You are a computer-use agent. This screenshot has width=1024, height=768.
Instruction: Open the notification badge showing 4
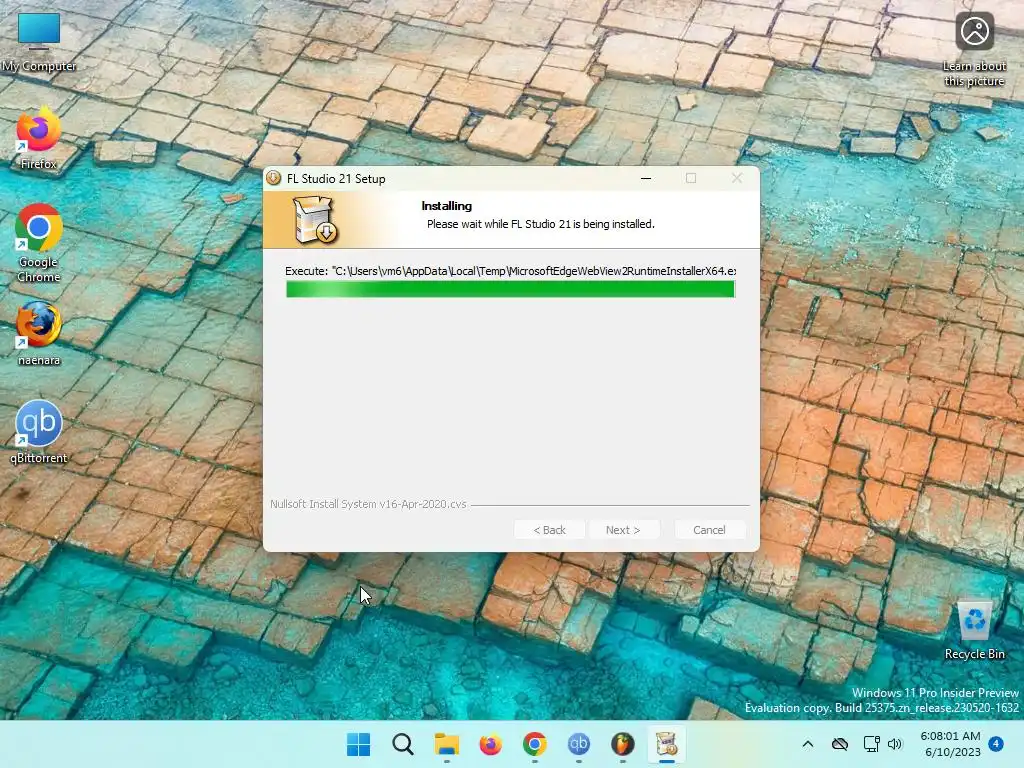click(996, 744)
